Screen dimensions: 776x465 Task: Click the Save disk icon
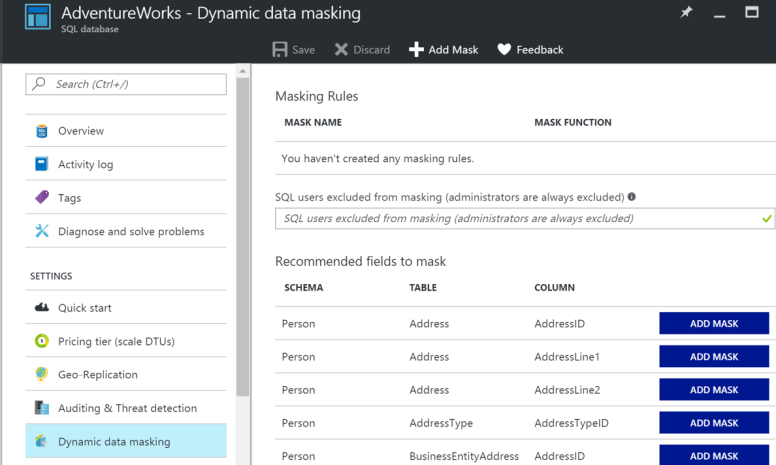(x=280, y=49)
